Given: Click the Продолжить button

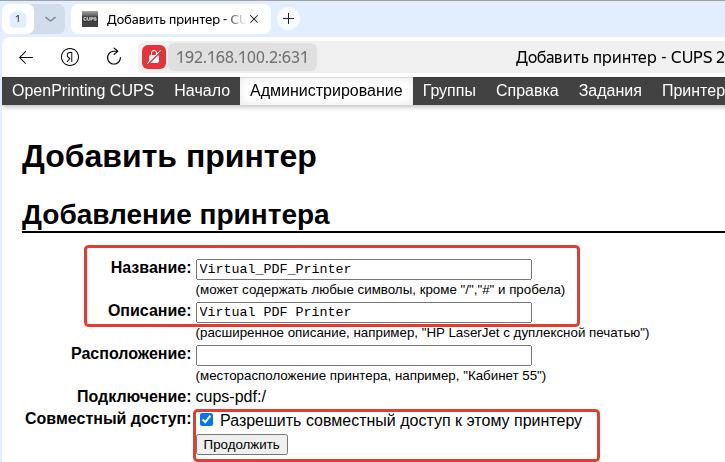Looking at the screenshot, I should [x=242, y=445].
